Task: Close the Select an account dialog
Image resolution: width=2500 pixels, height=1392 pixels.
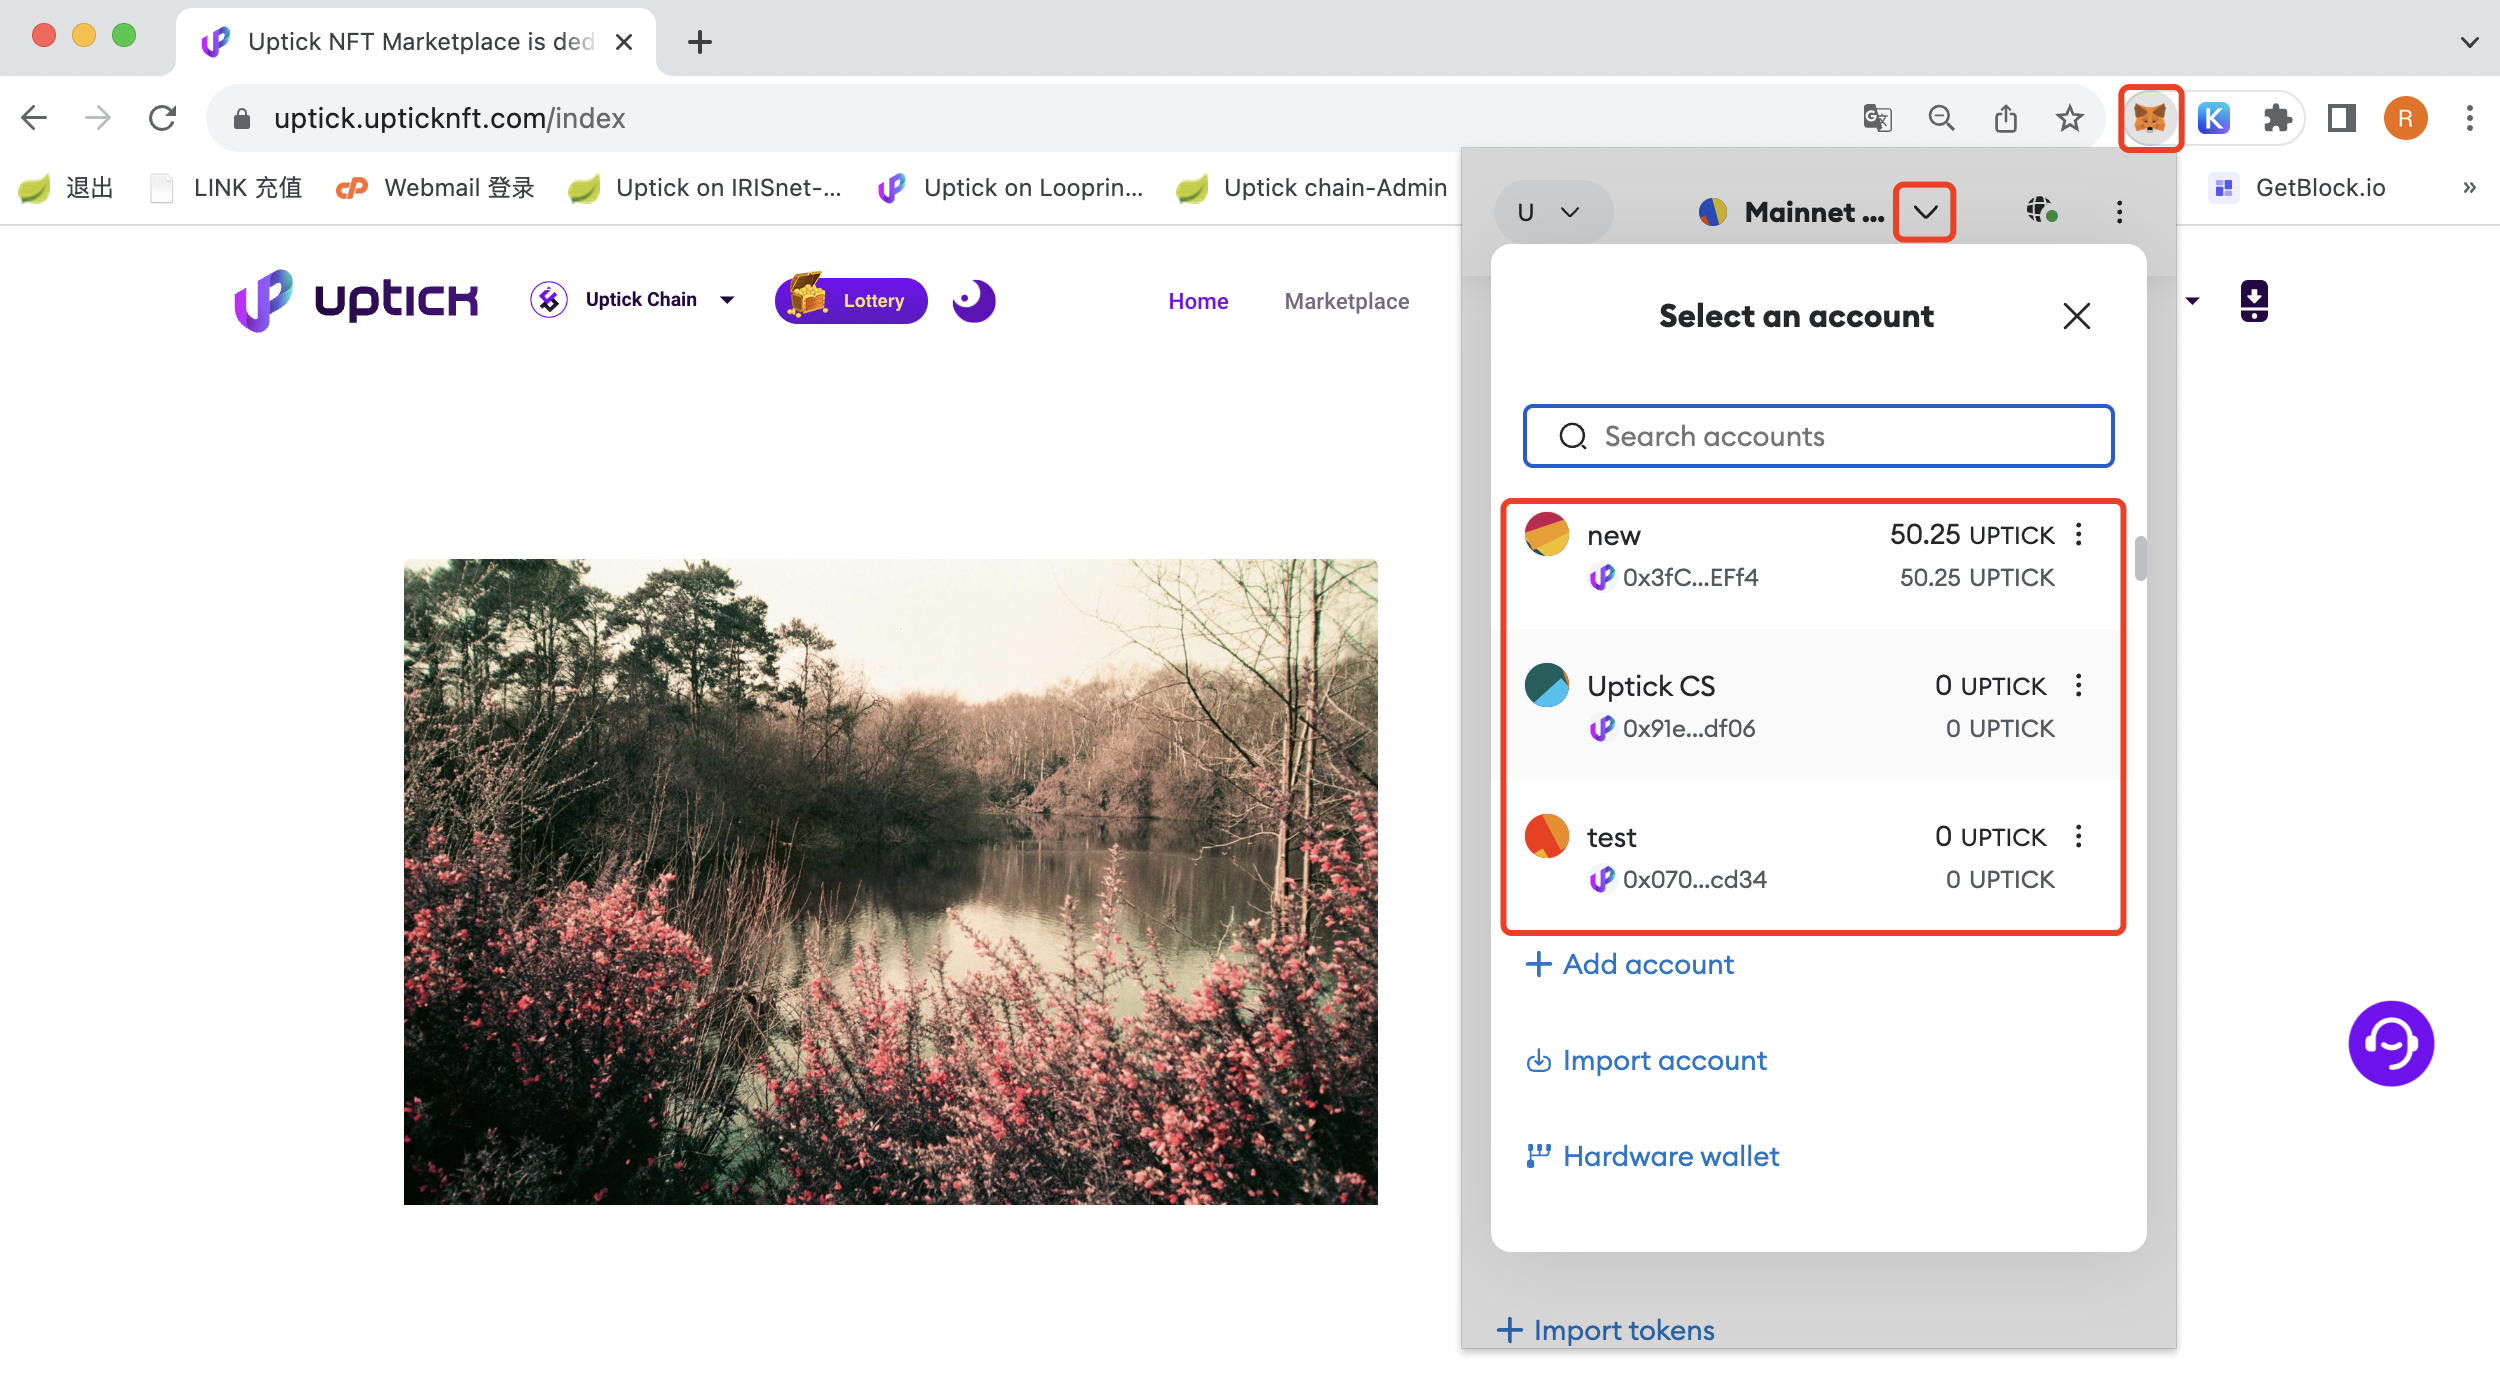Action: point(2076,316)
